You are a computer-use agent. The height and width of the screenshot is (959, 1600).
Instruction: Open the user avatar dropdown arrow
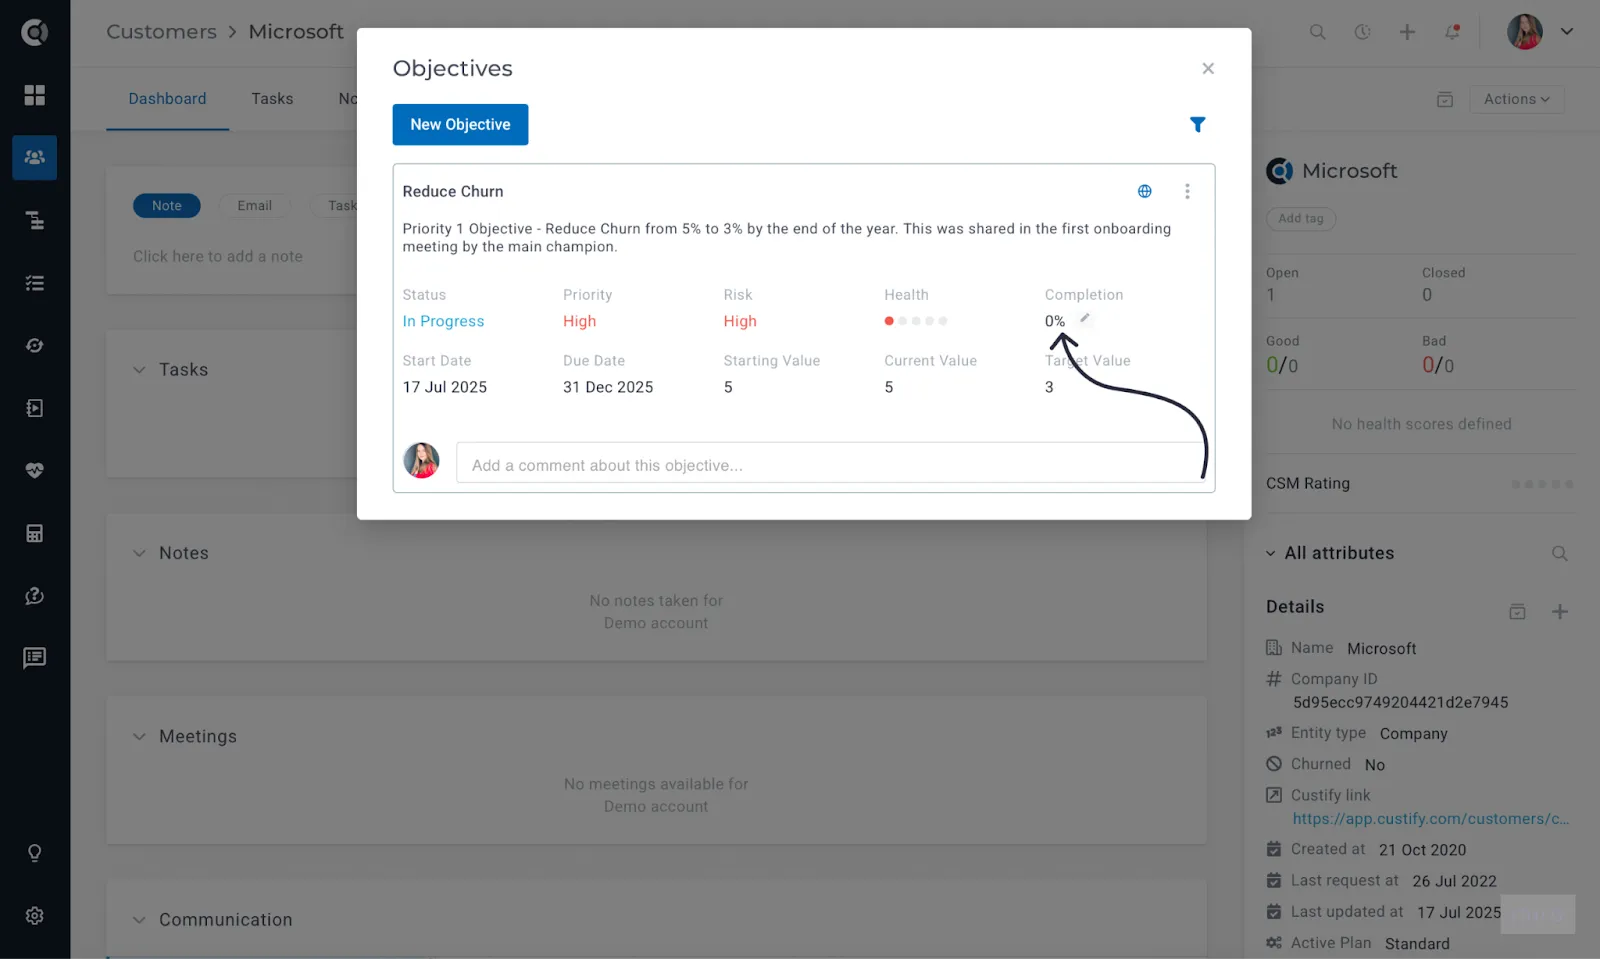(1567, 32)
